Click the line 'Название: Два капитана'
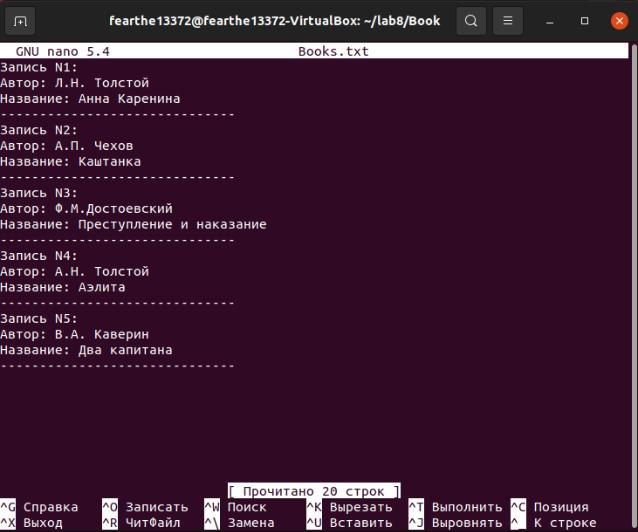 [x=86, y=350]
